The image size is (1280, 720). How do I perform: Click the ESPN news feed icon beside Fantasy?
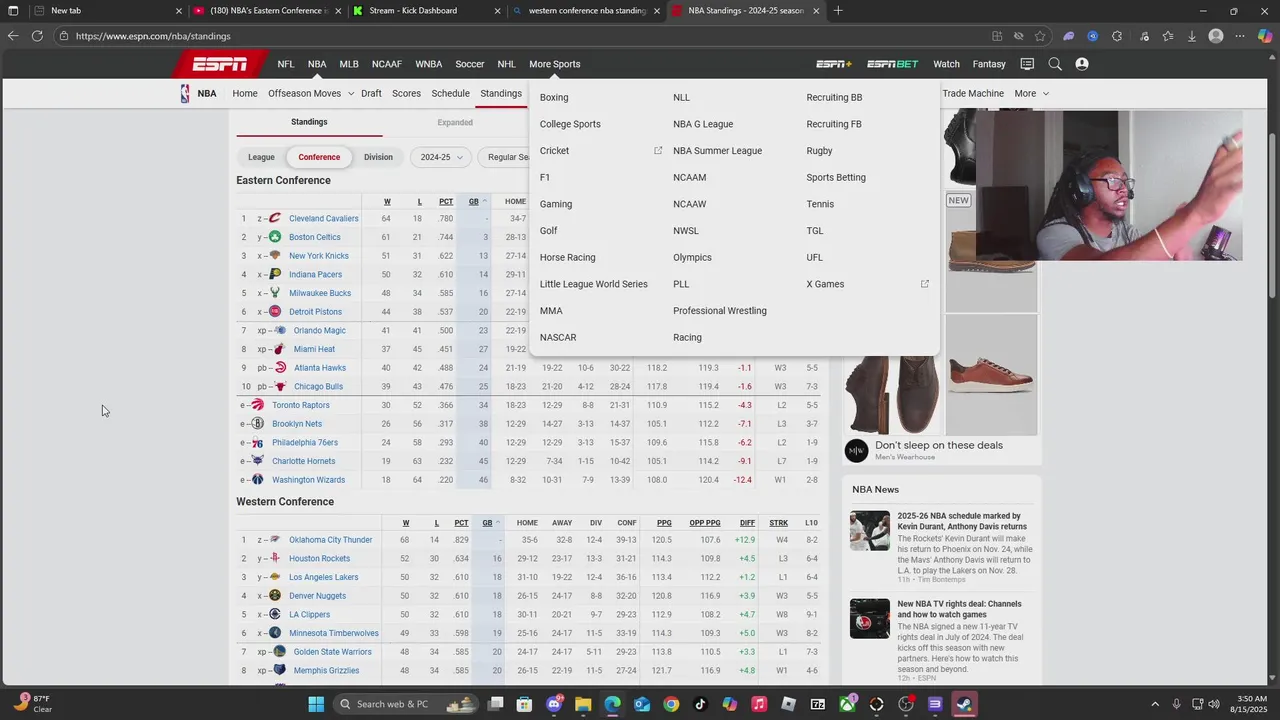1027,64
